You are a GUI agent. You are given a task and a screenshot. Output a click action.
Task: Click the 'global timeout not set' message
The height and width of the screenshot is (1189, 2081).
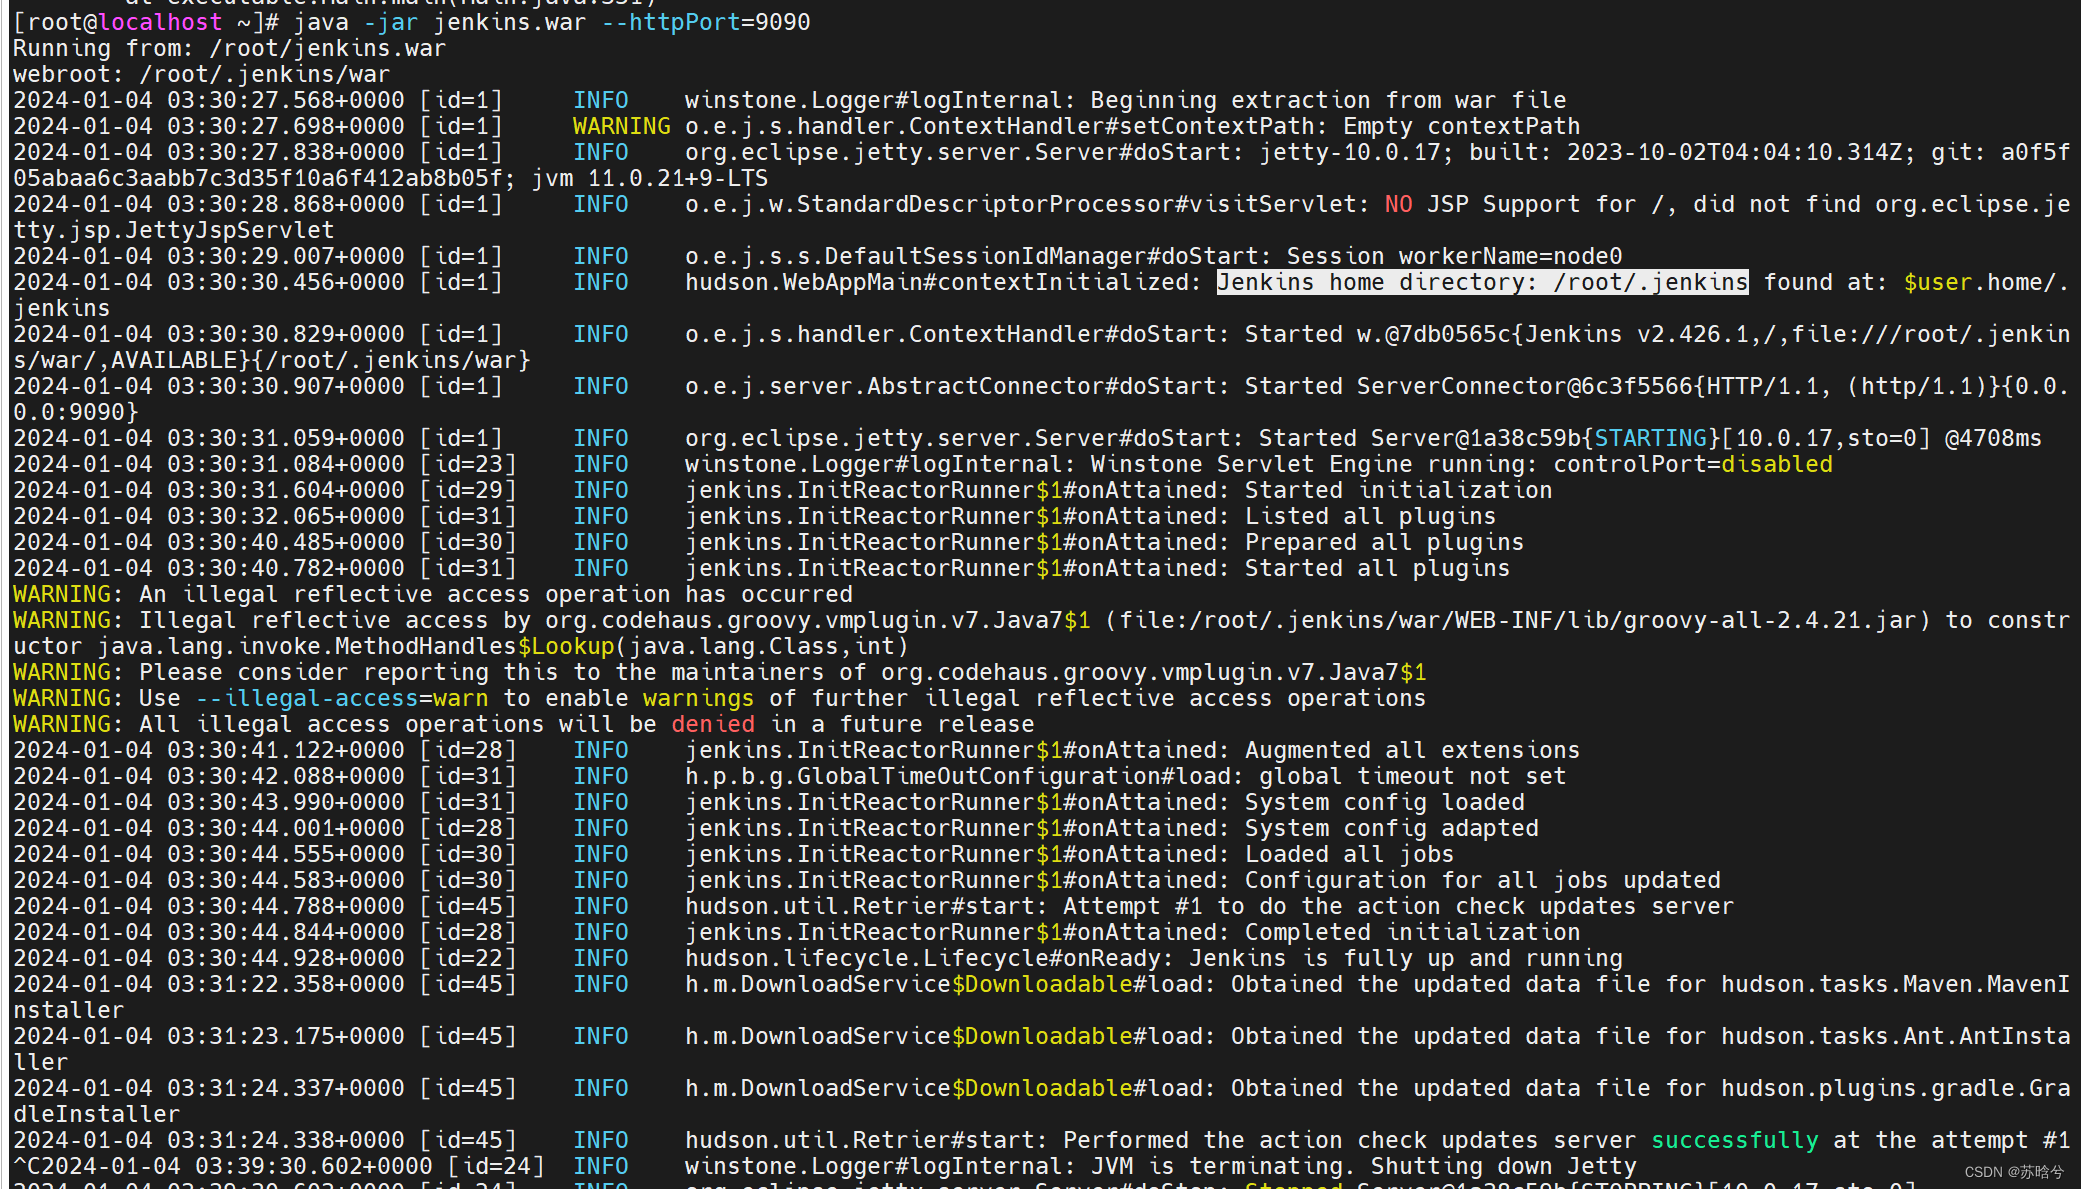coord(1412,776)
